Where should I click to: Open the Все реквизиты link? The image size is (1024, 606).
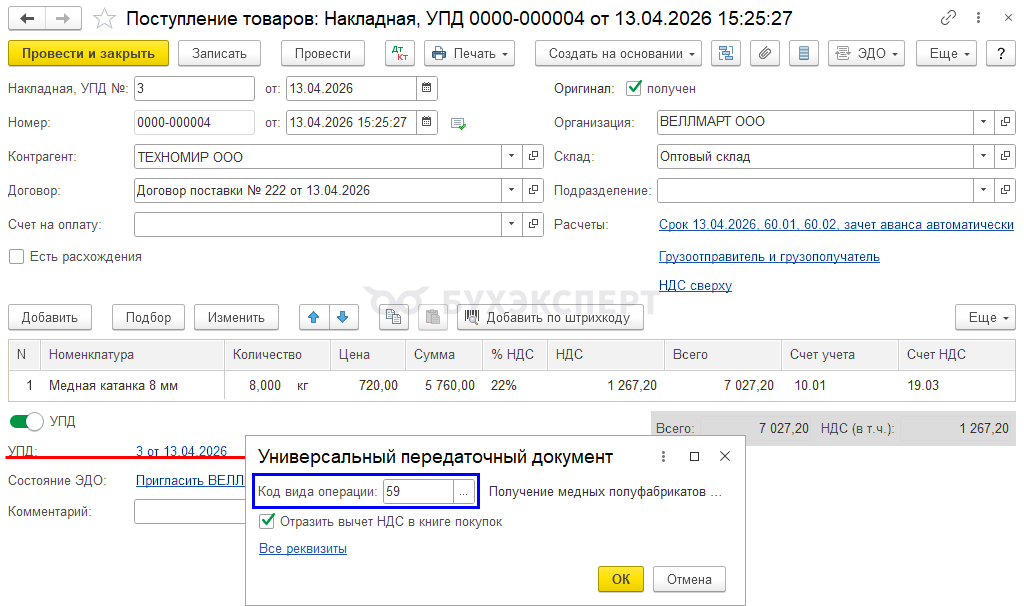[x=303, y=549]
